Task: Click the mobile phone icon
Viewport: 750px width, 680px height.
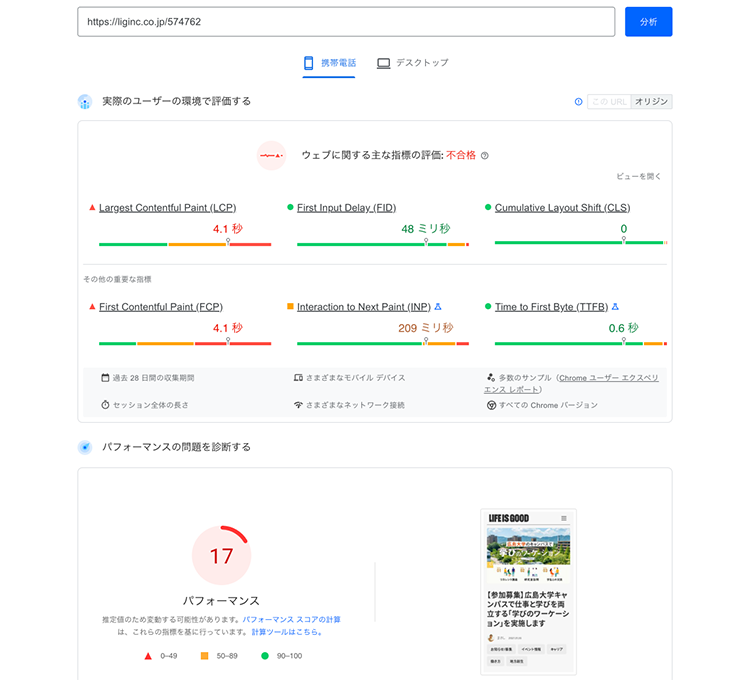Action: pyautogui.click(x=309, y=63)
